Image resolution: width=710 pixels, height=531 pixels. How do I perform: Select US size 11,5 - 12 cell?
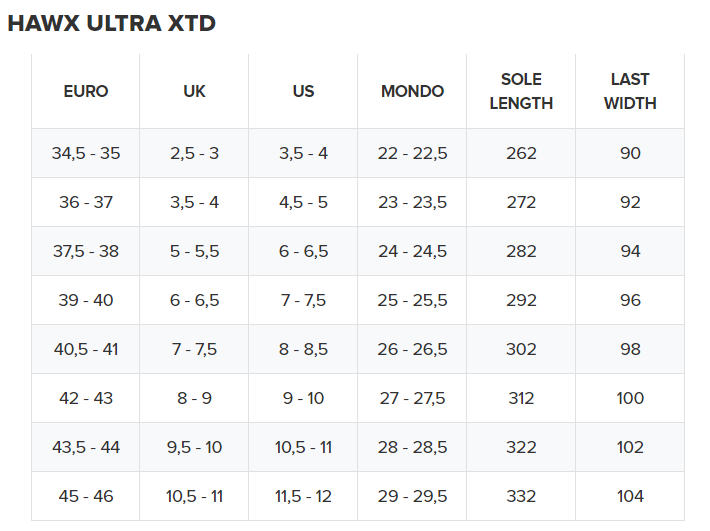[303, 496]
